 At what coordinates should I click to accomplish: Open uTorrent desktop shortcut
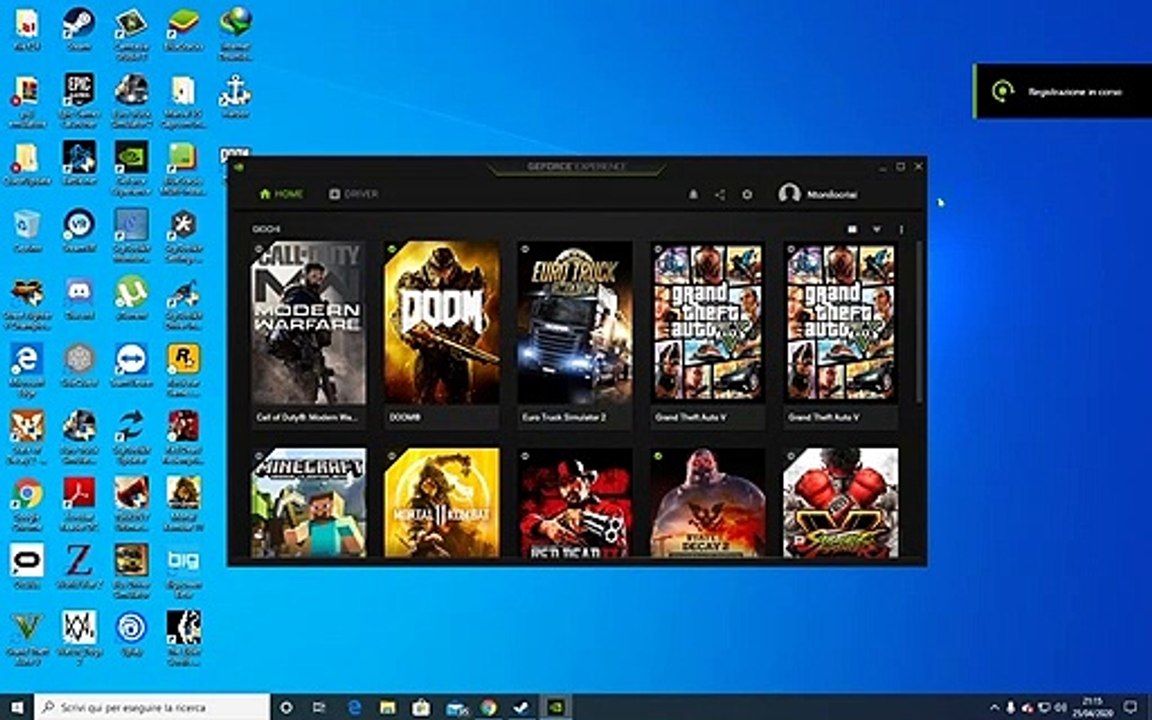[132, 299]
